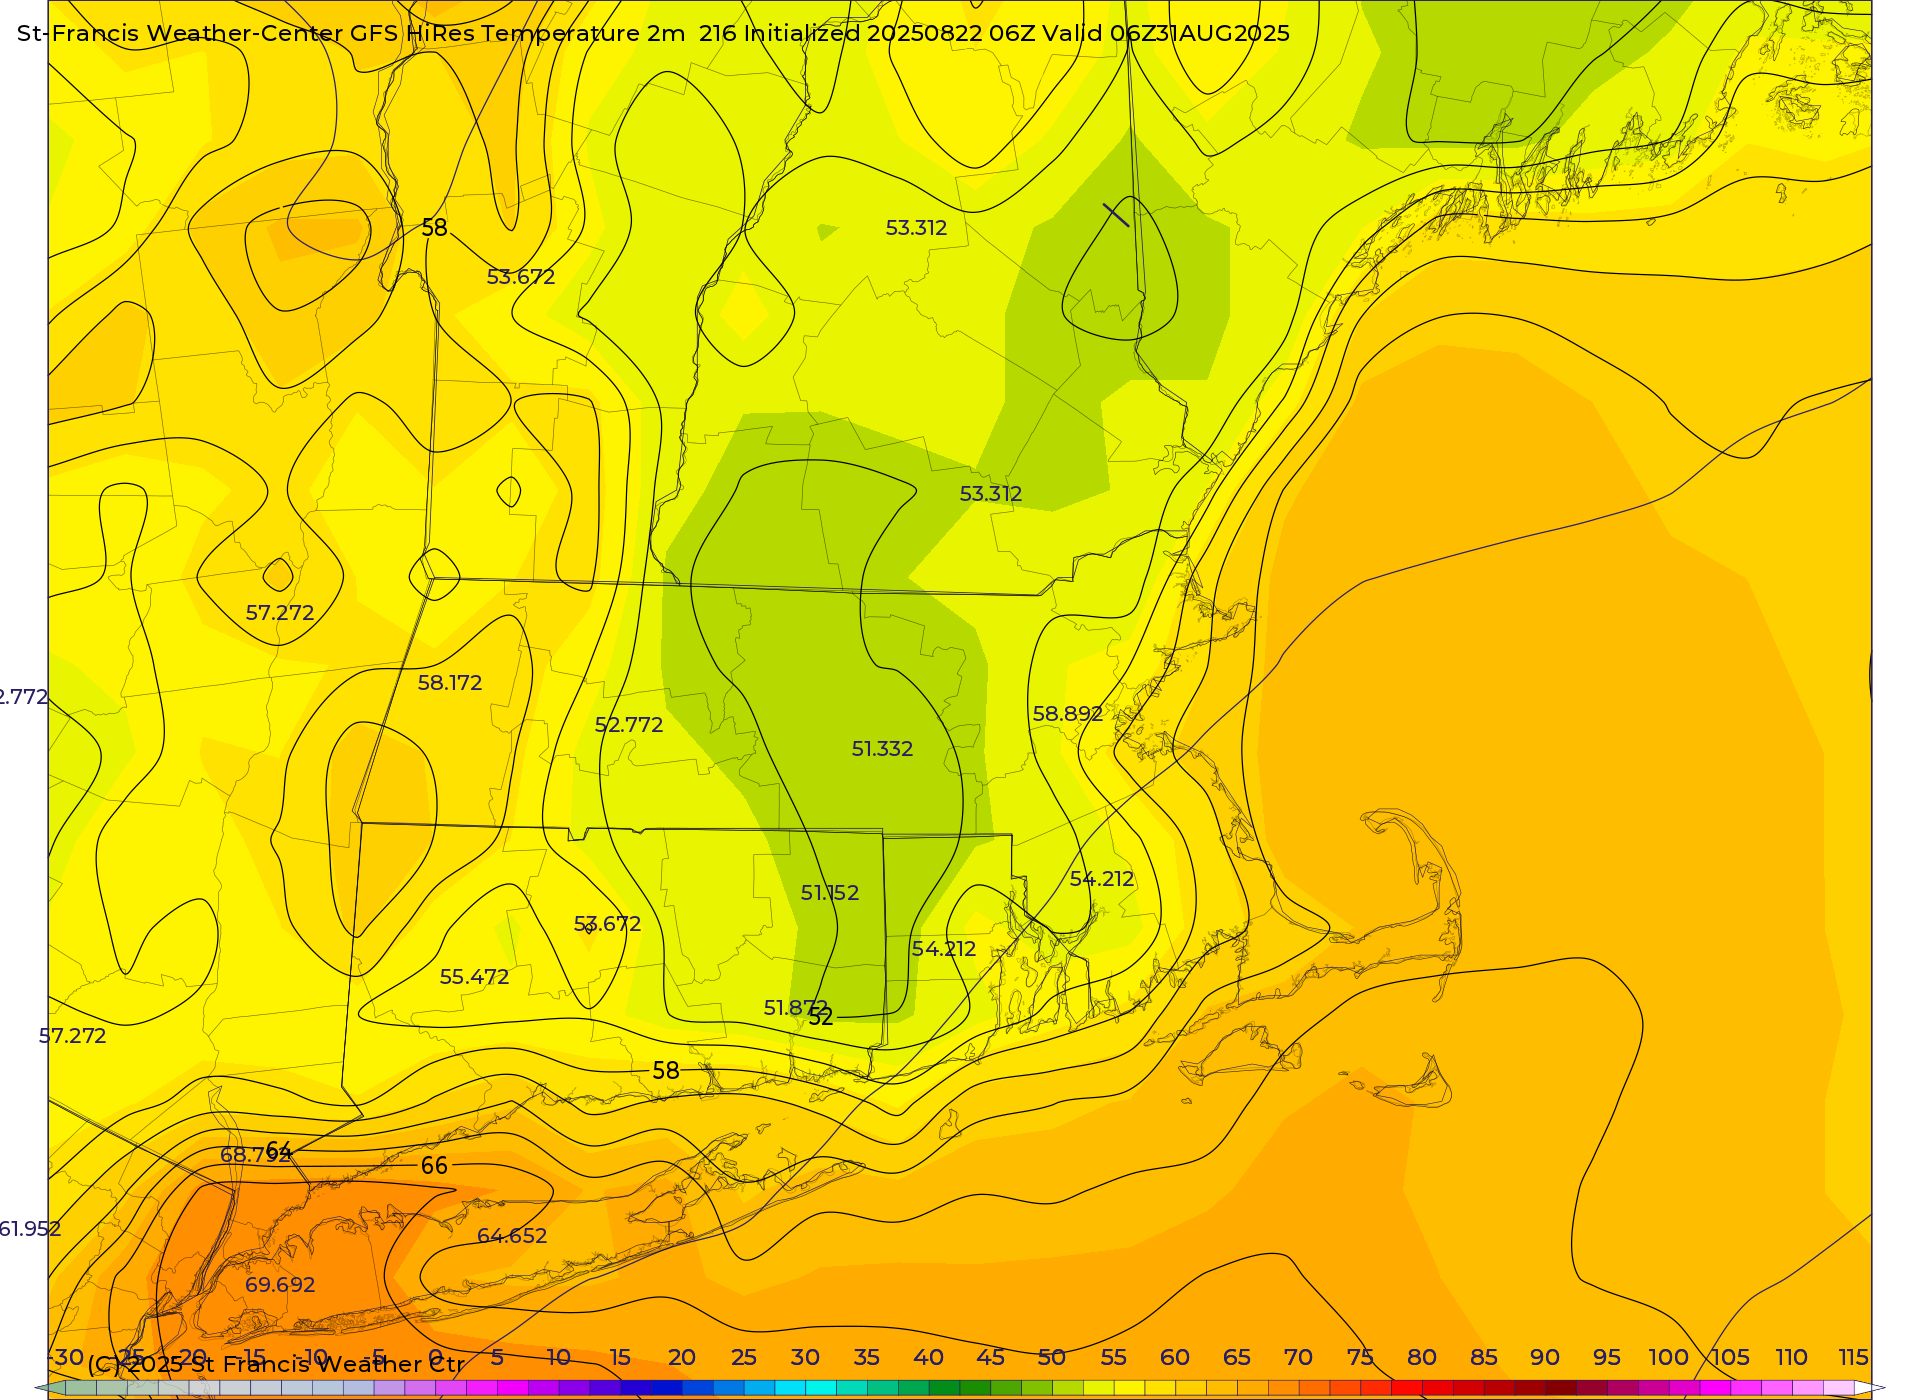Click the white right arrow end of color bar
Viewport: 1920px width, 1400px height.
click(x=1870, y=1388)
